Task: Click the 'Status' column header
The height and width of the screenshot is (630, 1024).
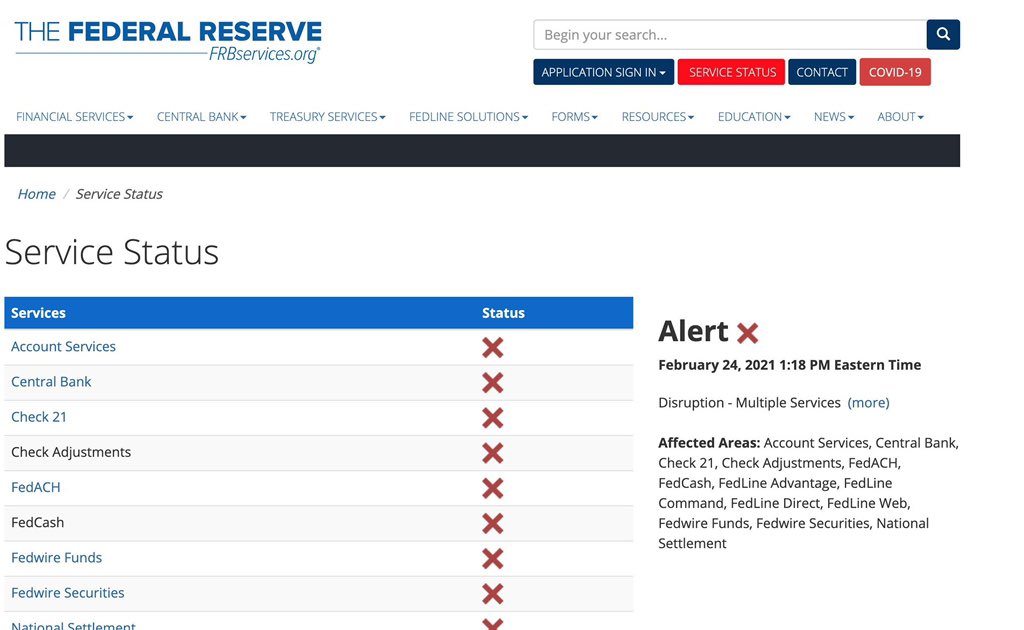Action: [x=503, y=313]
